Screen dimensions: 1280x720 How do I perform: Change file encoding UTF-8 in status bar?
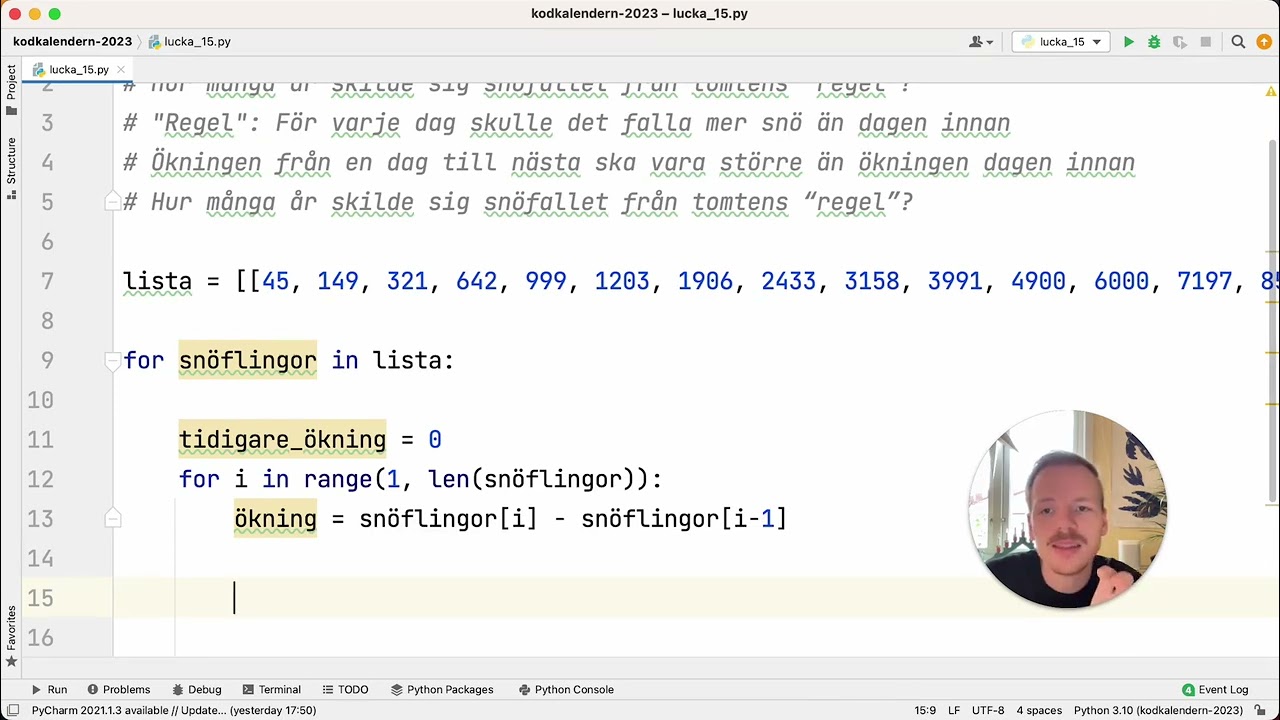pyautogui.click(x=988, y=711)
